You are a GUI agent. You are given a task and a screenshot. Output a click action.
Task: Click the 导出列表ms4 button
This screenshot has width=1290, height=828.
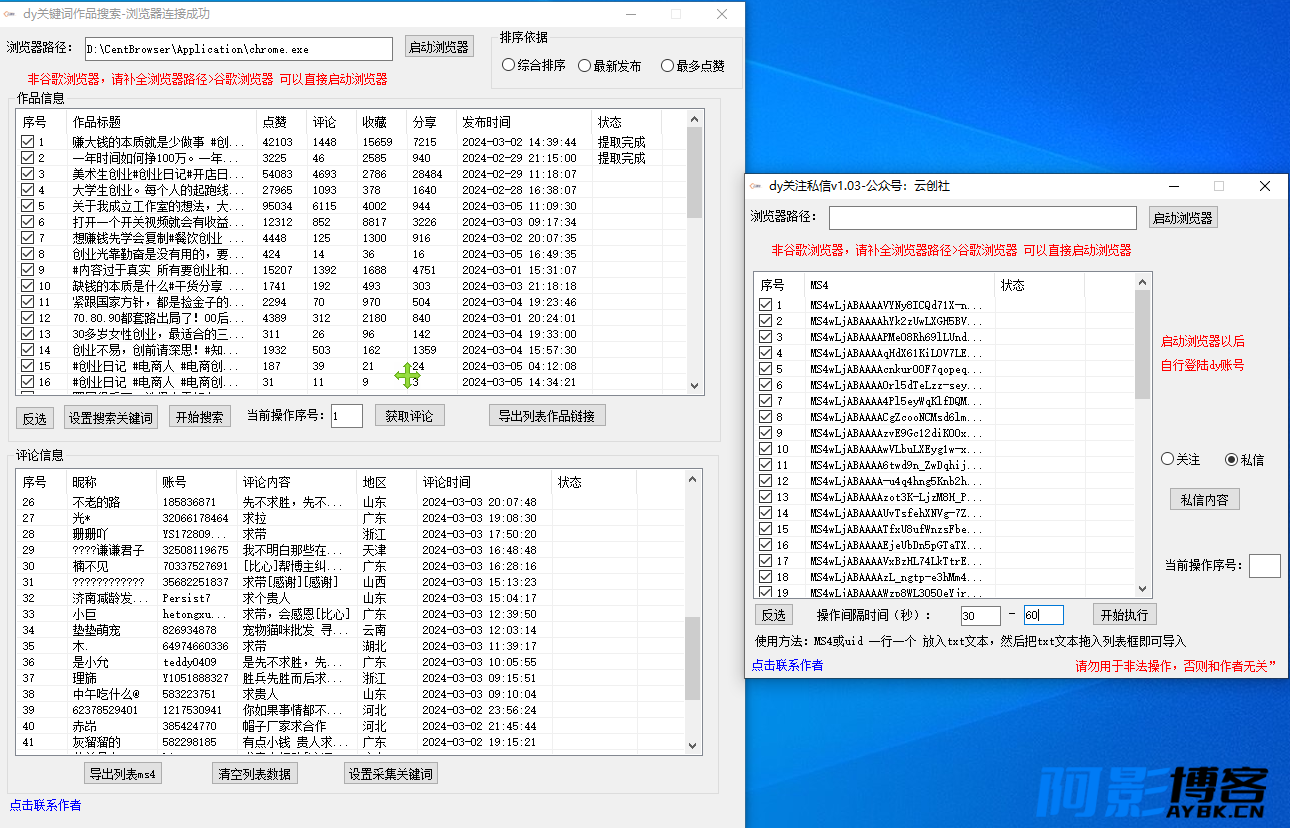[x=122, y=773]
